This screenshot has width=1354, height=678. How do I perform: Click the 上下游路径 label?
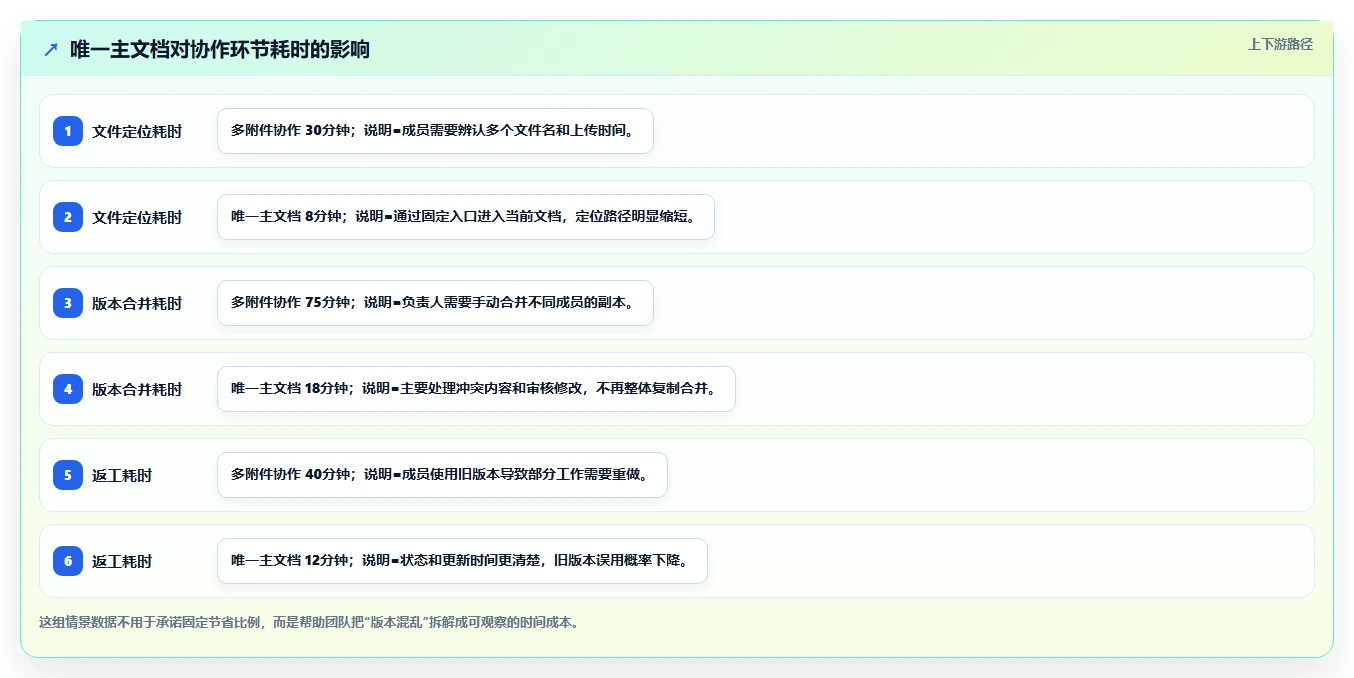(x=1280, y=44)
